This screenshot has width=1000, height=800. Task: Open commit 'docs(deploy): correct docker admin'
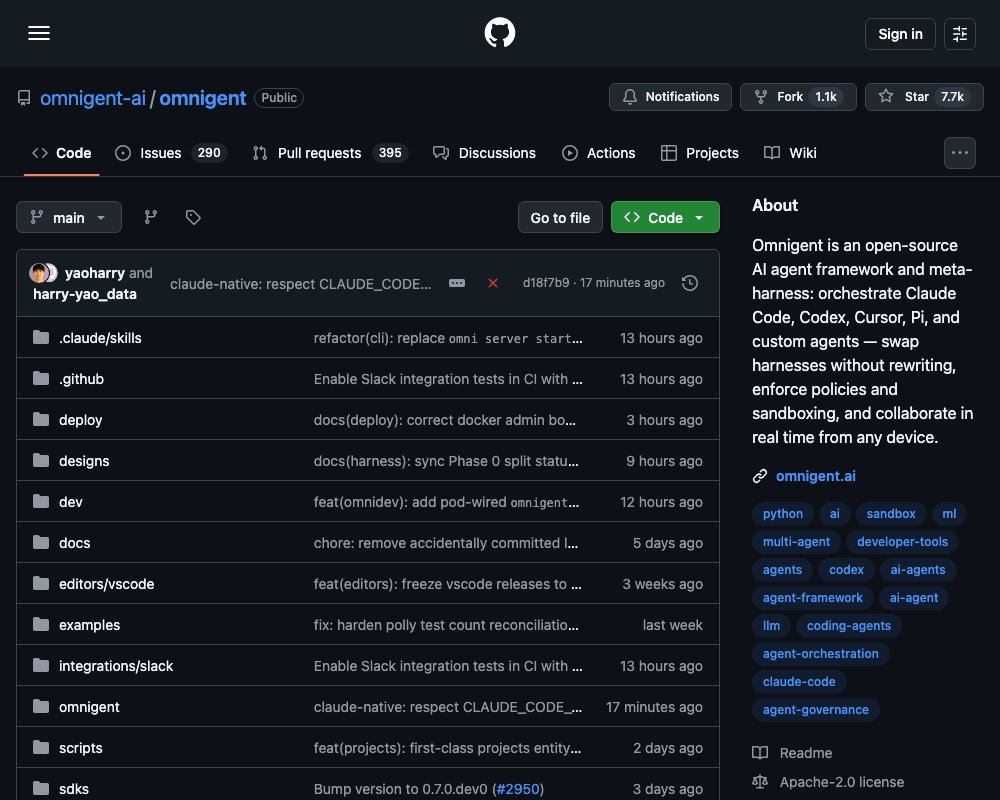point(445,420)
